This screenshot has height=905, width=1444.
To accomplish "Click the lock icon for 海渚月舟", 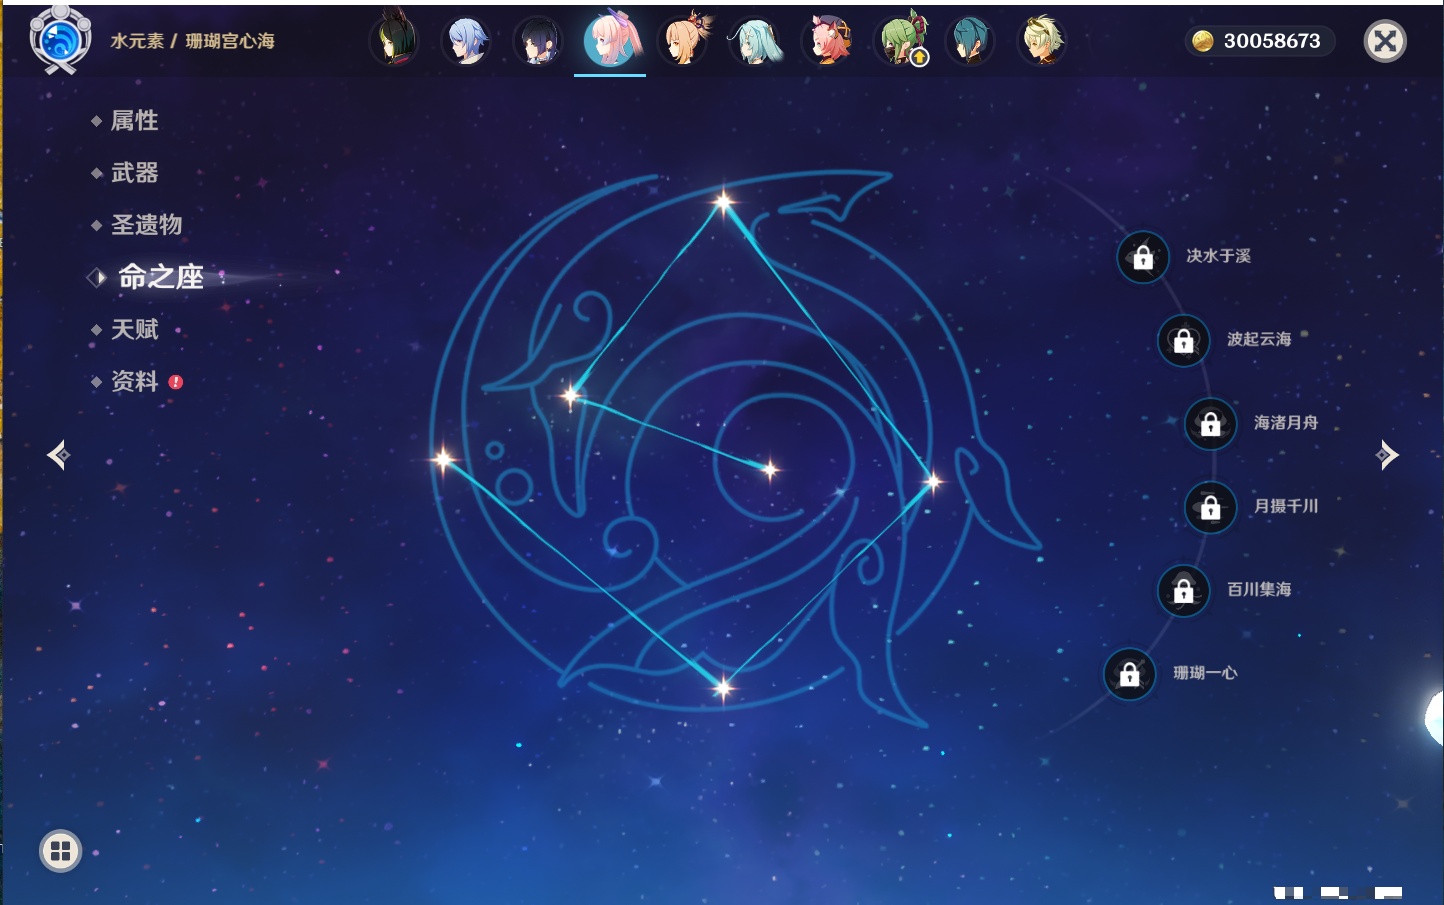I will click(x=1210, y=423).
